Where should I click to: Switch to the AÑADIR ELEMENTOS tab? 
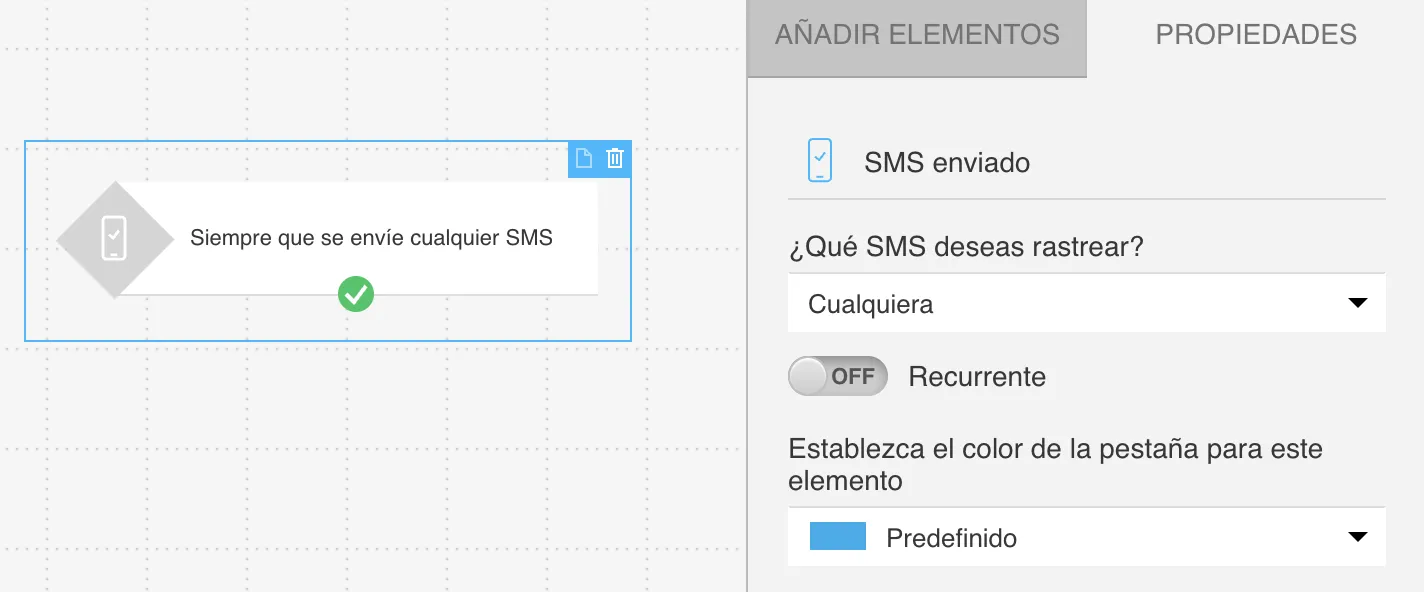[x=917, y=37]
